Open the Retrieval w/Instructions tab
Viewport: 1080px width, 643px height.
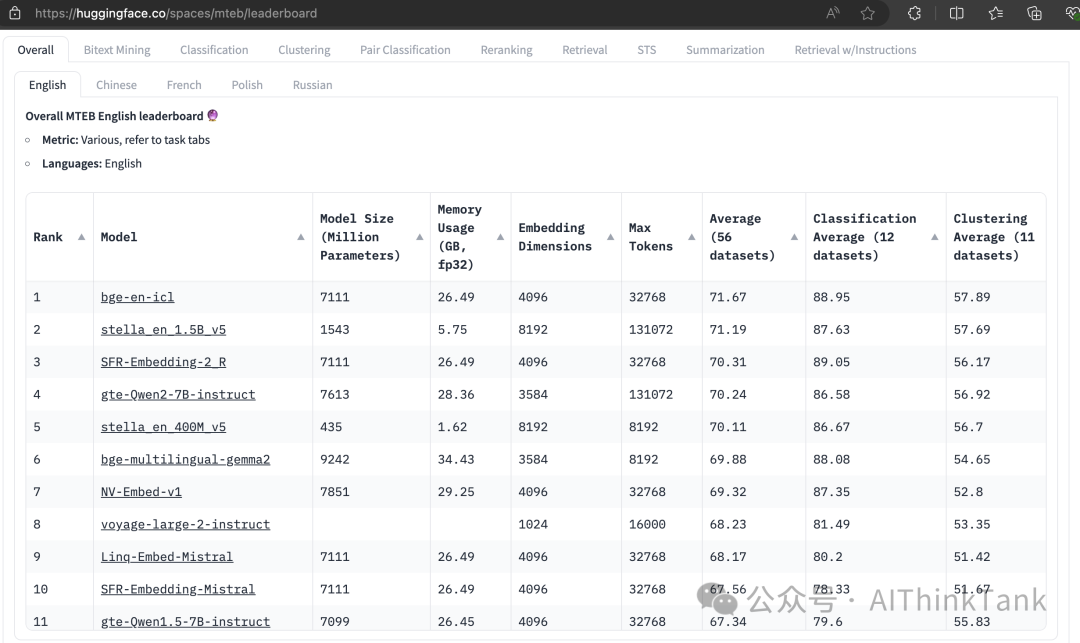[855, 50]
